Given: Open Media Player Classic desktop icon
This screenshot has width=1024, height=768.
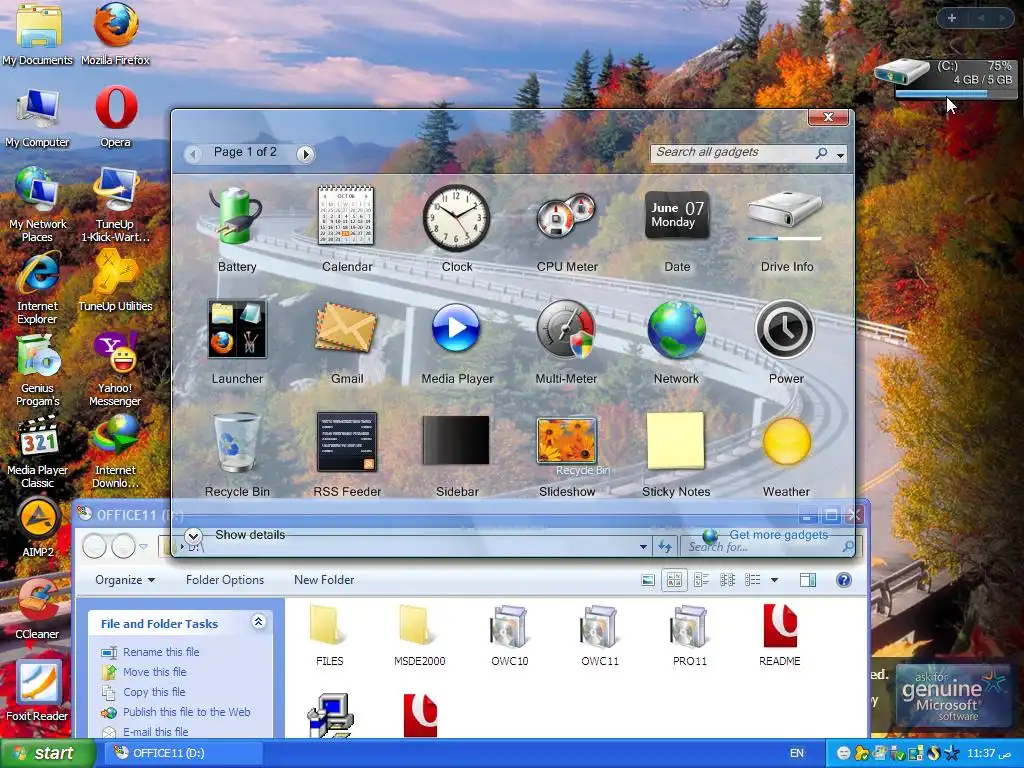Looking at the screenshot, I should pos(37,452).
